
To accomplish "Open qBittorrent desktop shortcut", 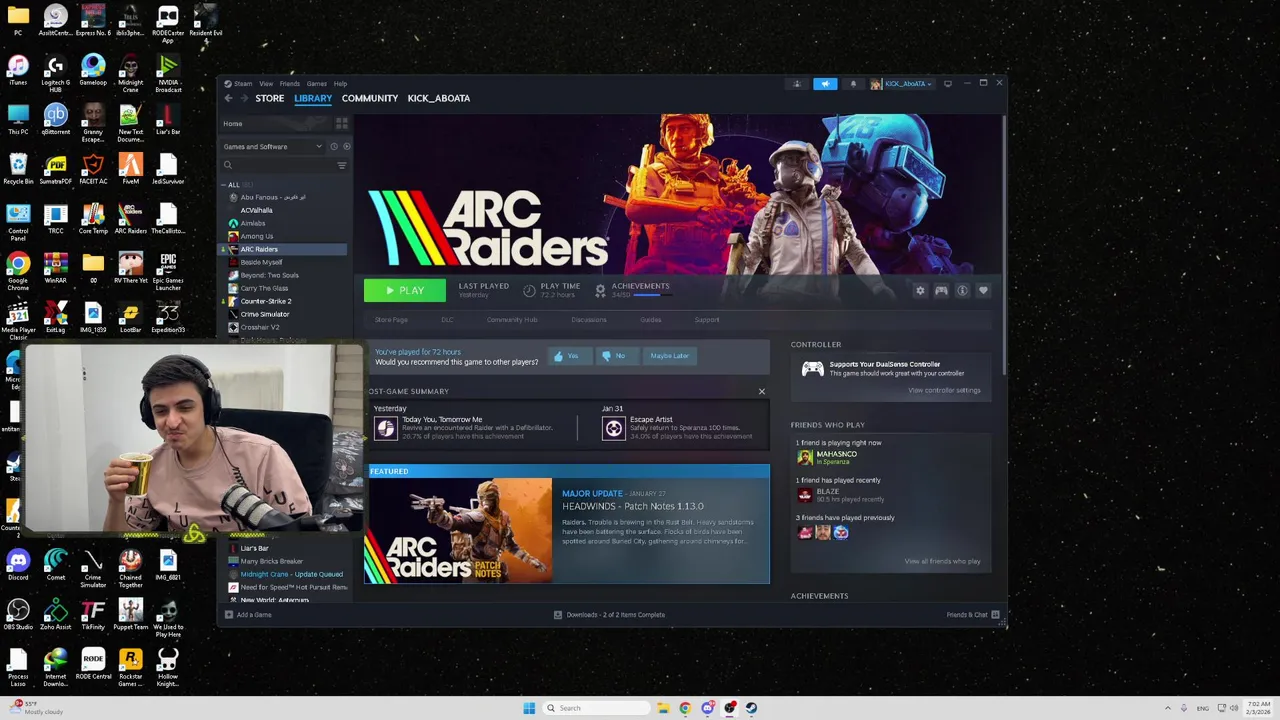I will tap(55, 120).
